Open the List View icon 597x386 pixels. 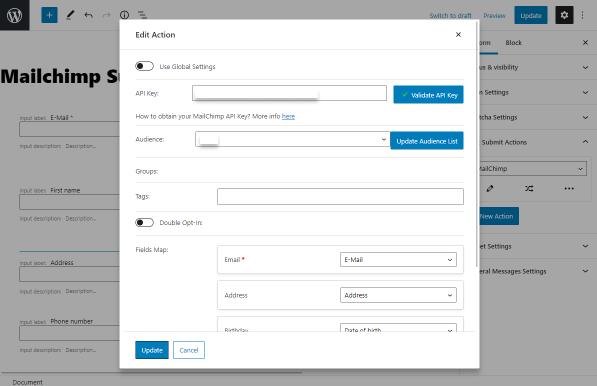(x=142, y=15)
